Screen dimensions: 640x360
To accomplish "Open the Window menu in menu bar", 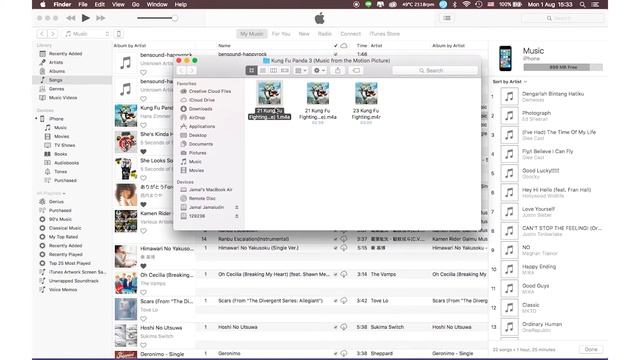I will point(157,4).
